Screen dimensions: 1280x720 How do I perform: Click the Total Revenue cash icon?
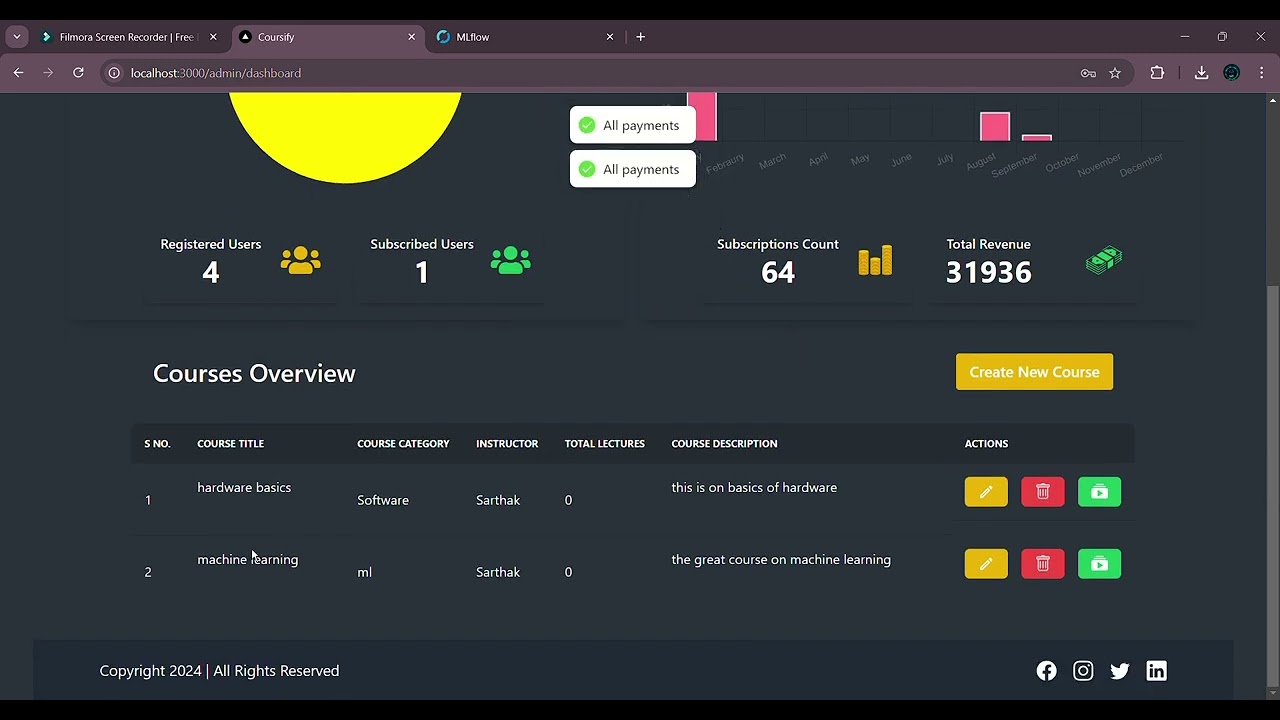(1104, 260)
